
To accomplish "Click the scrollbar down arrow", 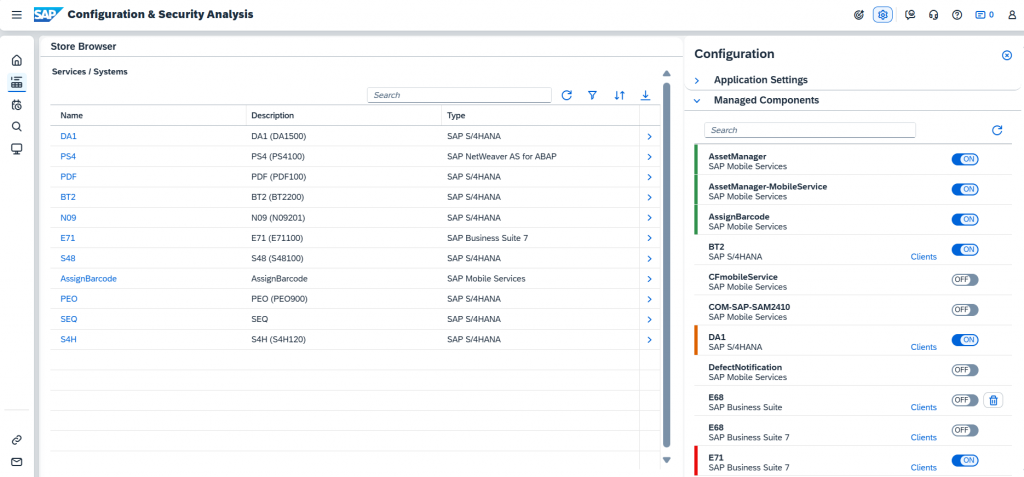I will [x=666, y=460].
